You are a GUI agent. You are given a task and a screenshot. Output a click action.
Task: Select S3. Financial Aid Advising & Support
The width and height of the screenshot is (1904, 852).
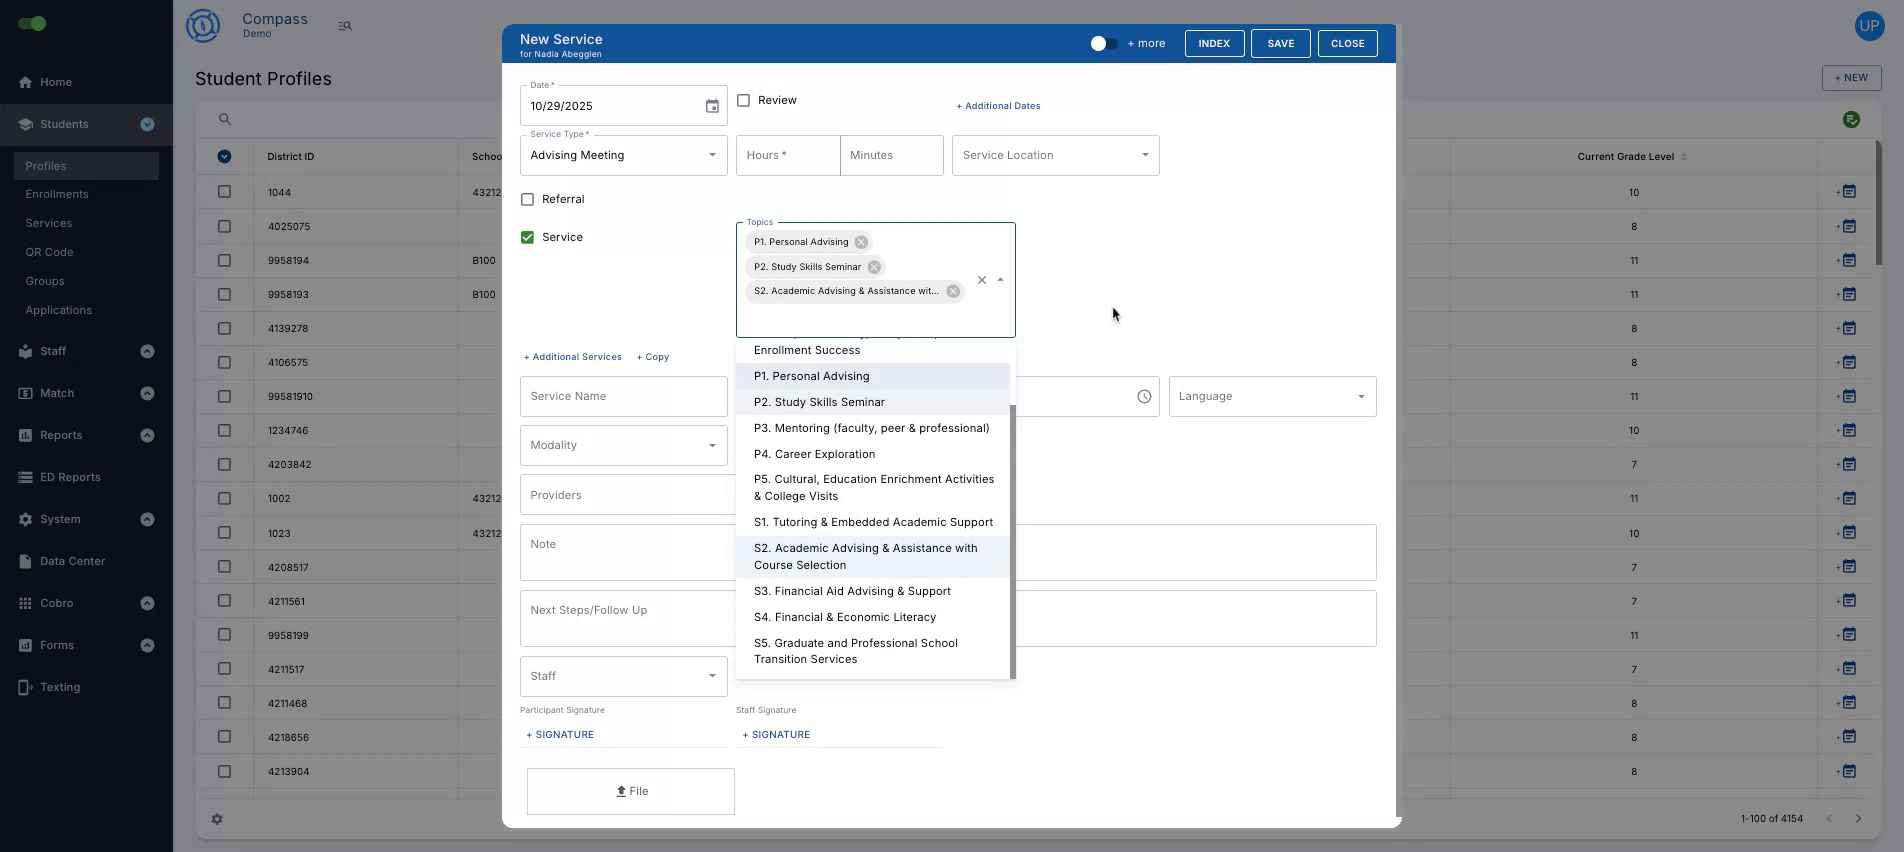(852, 591)
